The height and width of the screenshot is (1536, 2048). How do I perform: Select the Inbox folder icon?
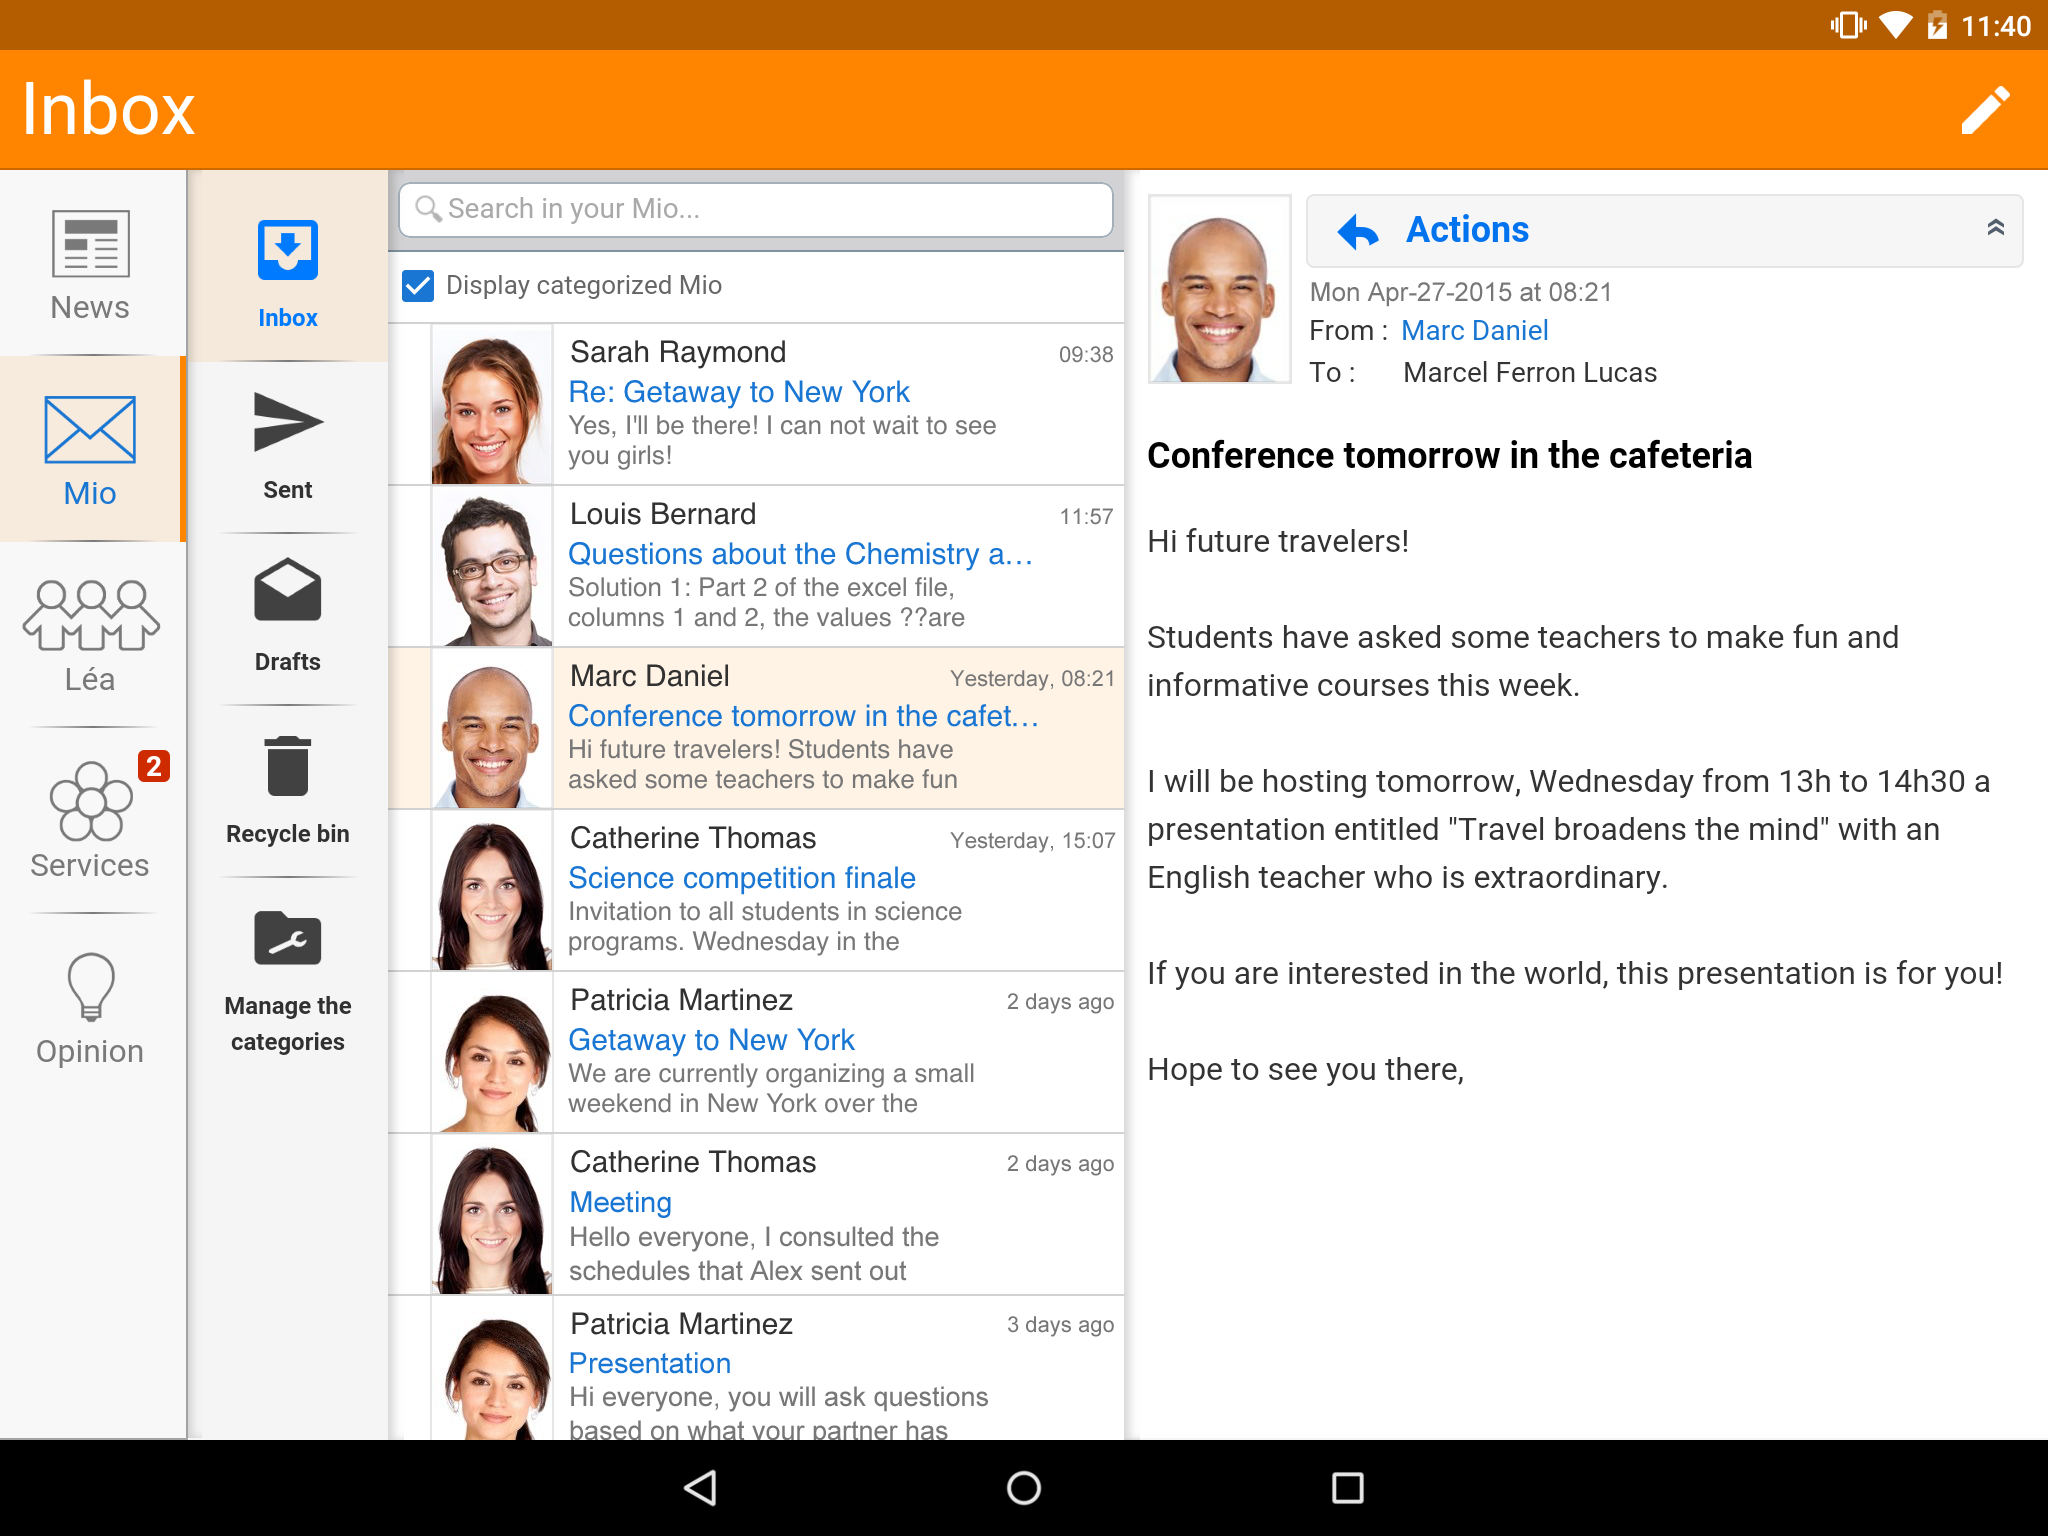288,250
